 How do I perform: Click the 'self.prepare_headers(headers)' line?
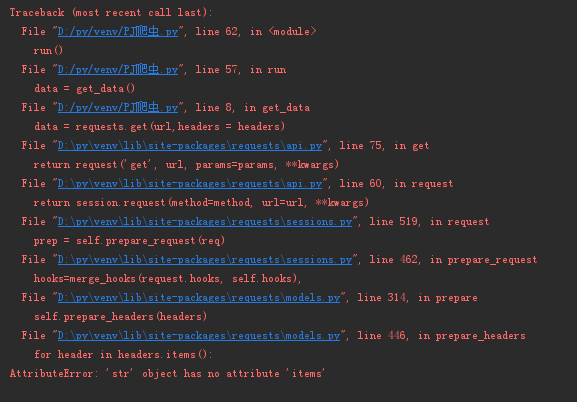[120, 317]
